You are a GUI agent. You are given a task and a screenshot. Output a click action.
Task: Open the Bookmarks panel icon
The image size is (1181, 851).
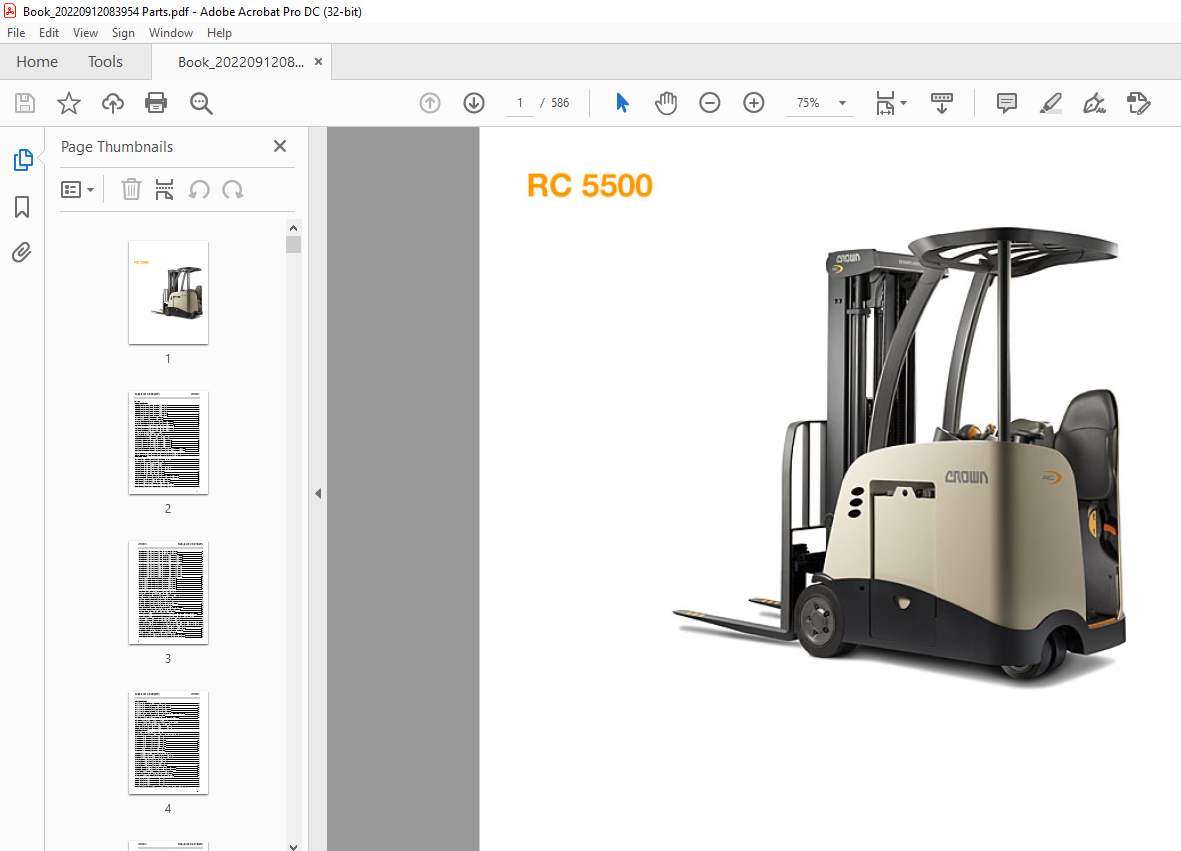click(22, 207)
